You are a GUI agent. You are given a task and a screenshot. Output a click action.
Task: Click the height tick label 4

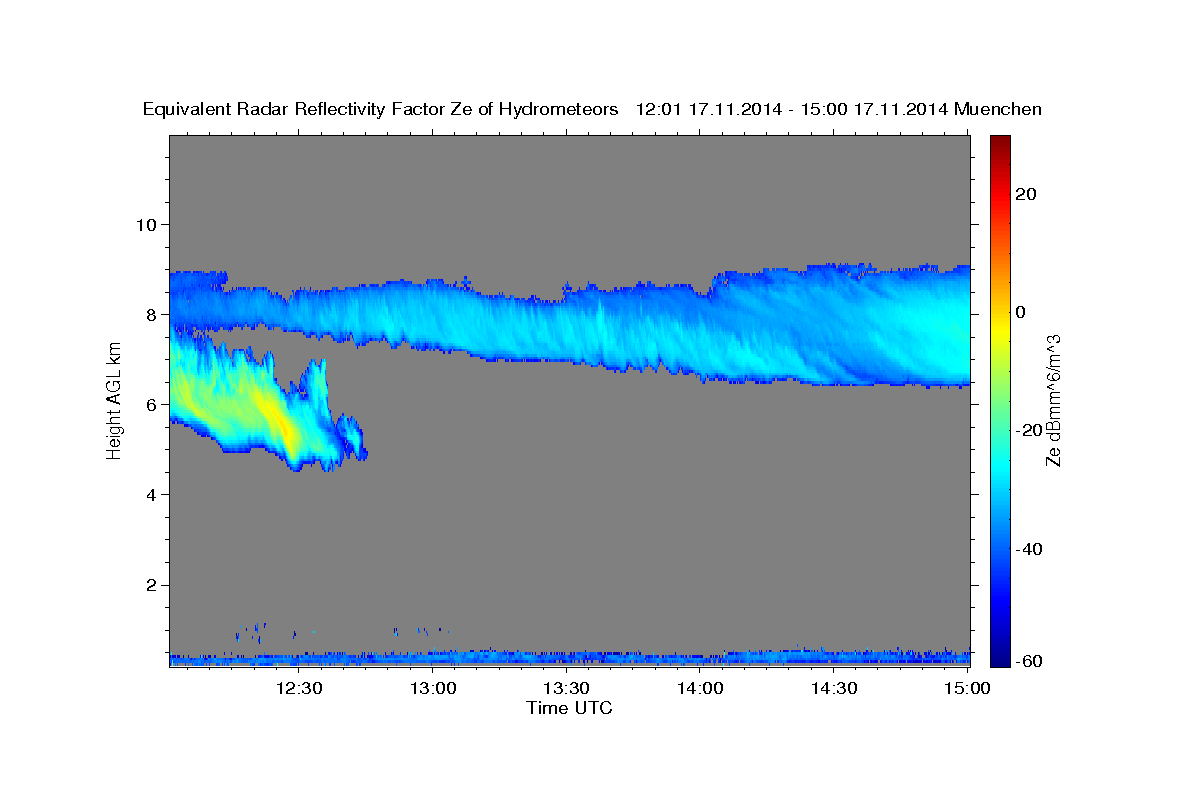(x=153, y=495)
